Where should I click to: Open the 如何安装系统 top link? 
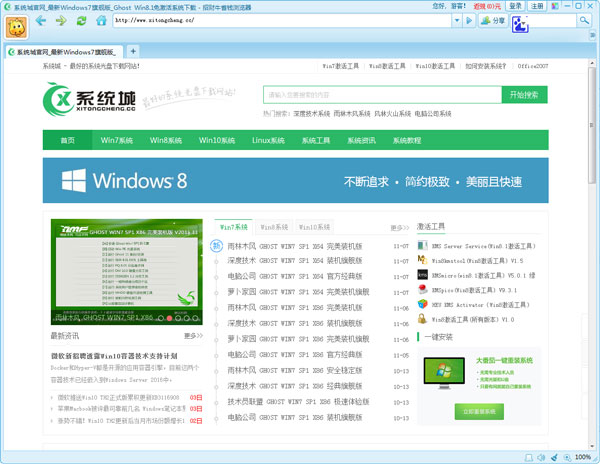click(x=486, y=66)
